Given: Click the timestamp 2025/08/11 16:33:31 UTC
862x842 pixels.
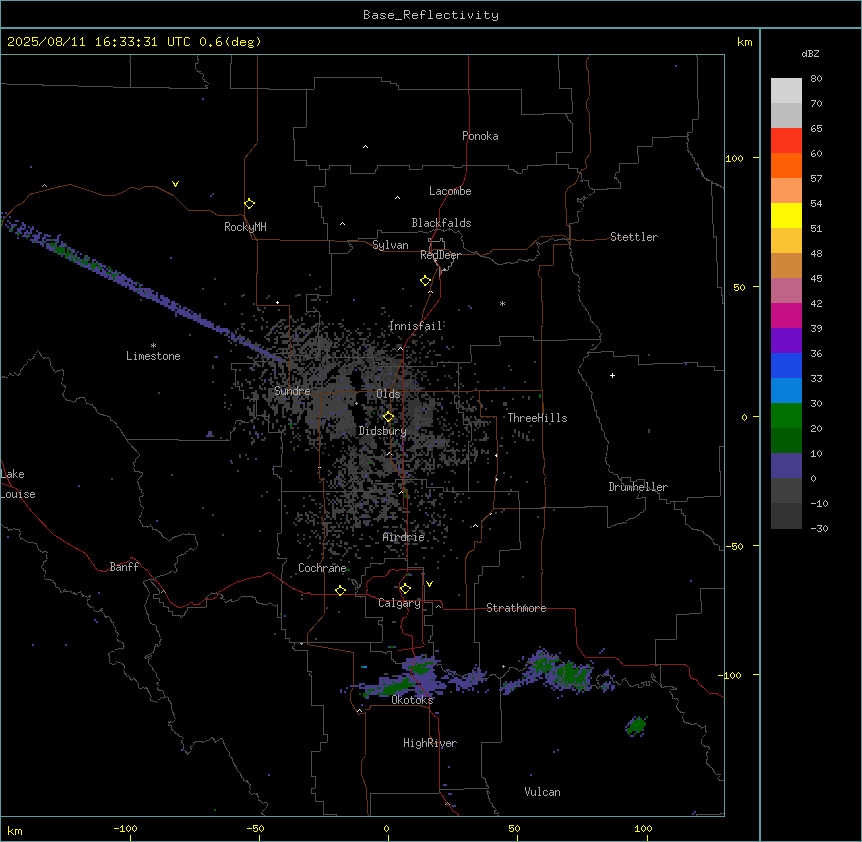Looking at the screenshot, I should (x=99, y=42).
